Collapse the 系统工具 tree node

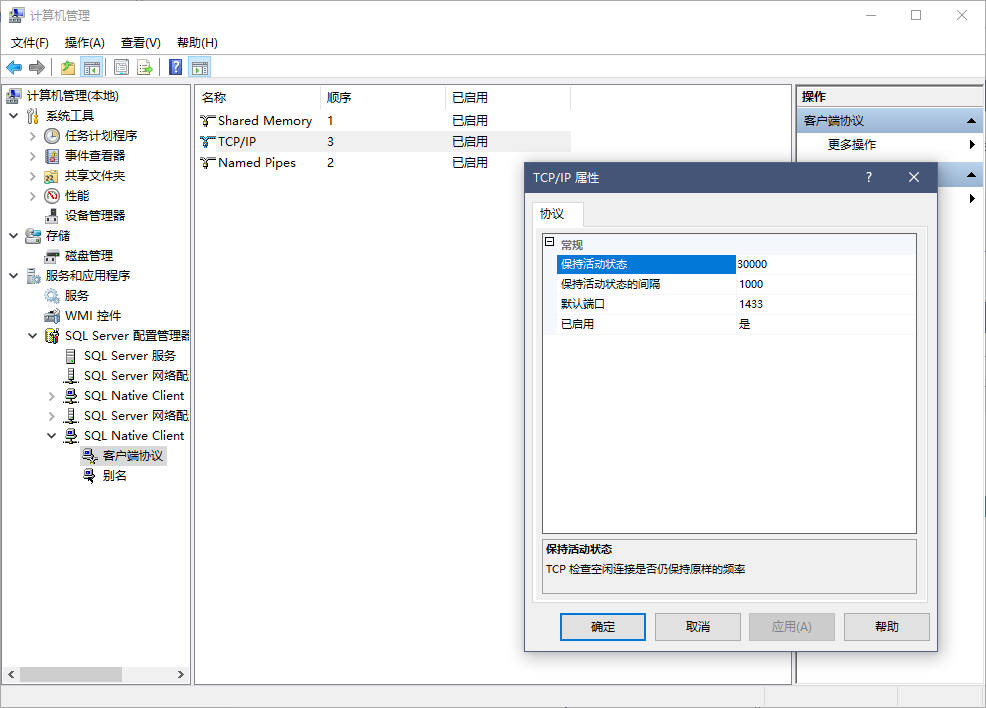coord(13,115)
